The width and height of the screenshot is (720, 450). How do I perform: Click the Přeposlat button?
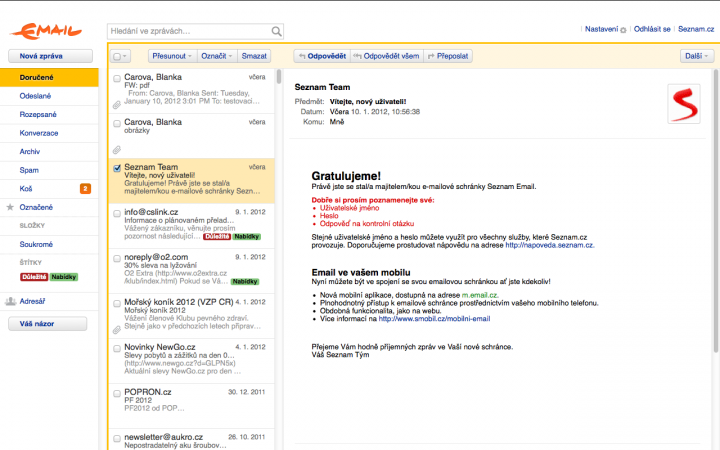pos(448,56)
